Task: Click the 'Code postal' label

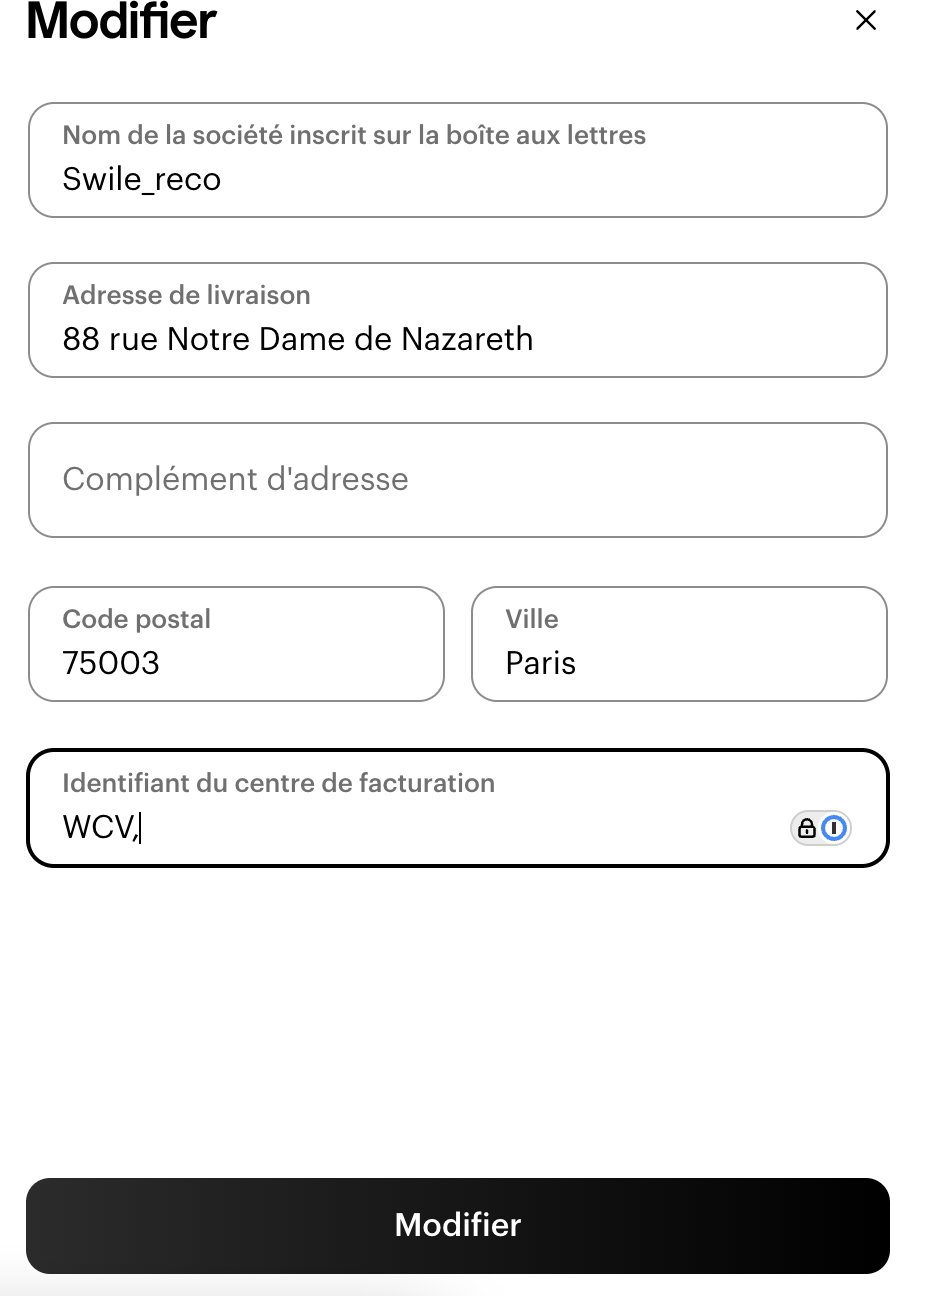Action: pos(136,619)
